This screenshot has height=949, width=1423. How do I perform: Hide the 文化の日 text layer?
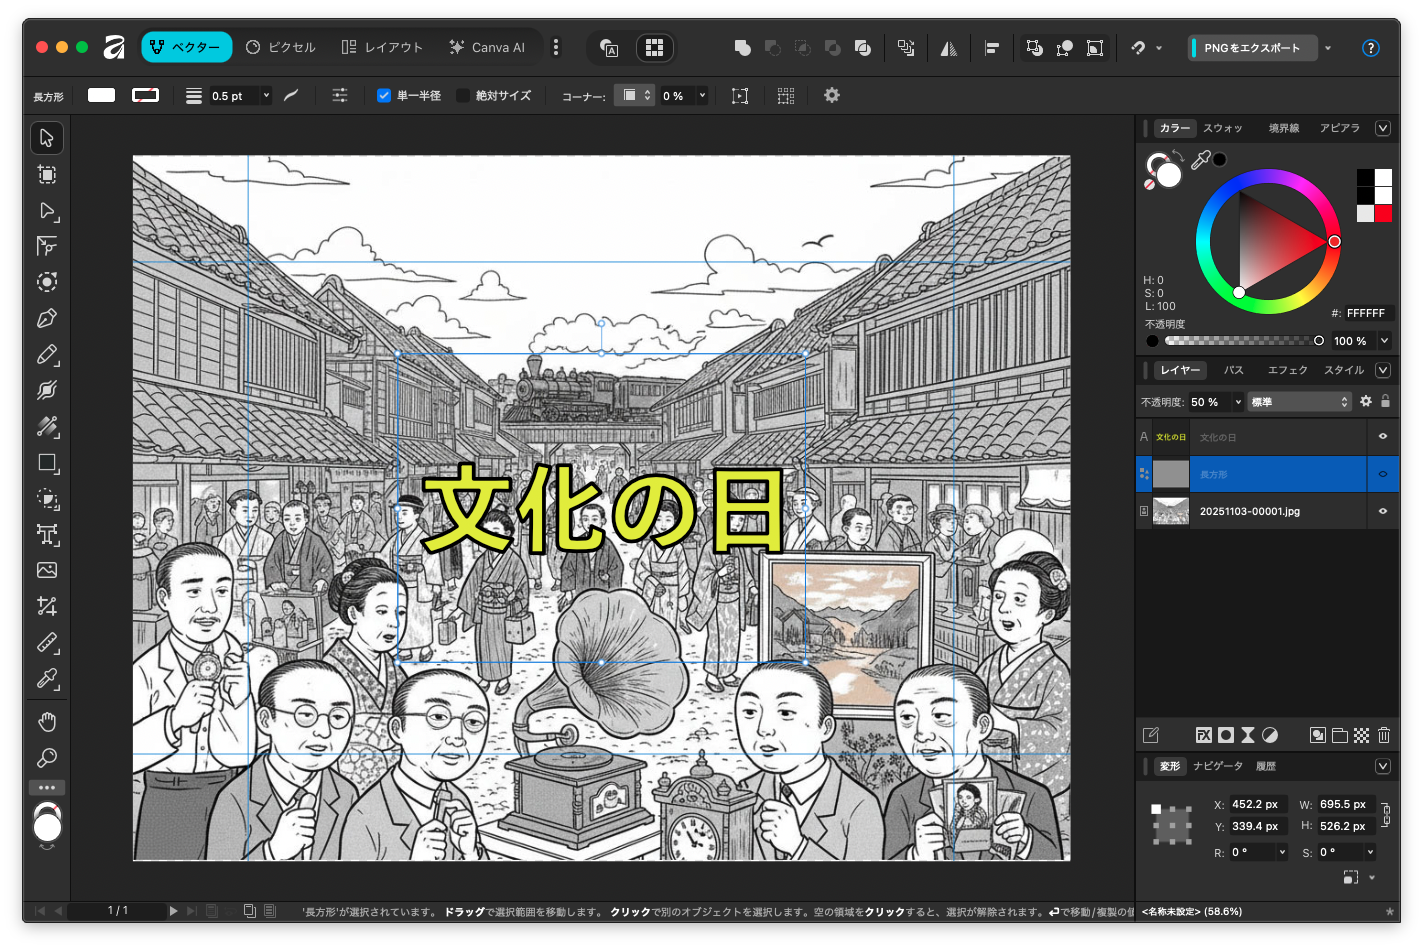click(1383, 437)
